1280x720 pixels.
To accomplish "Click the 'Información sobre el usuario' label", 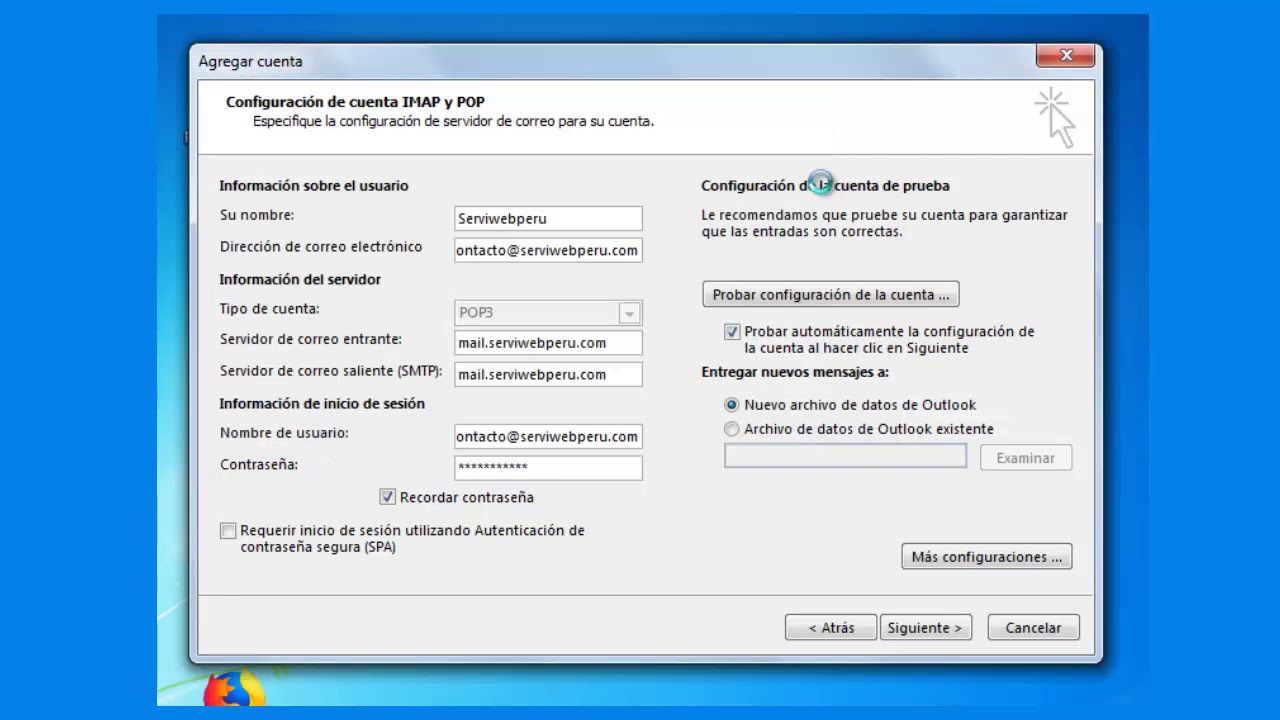I will pyautogui.click(x=314, y=186).
